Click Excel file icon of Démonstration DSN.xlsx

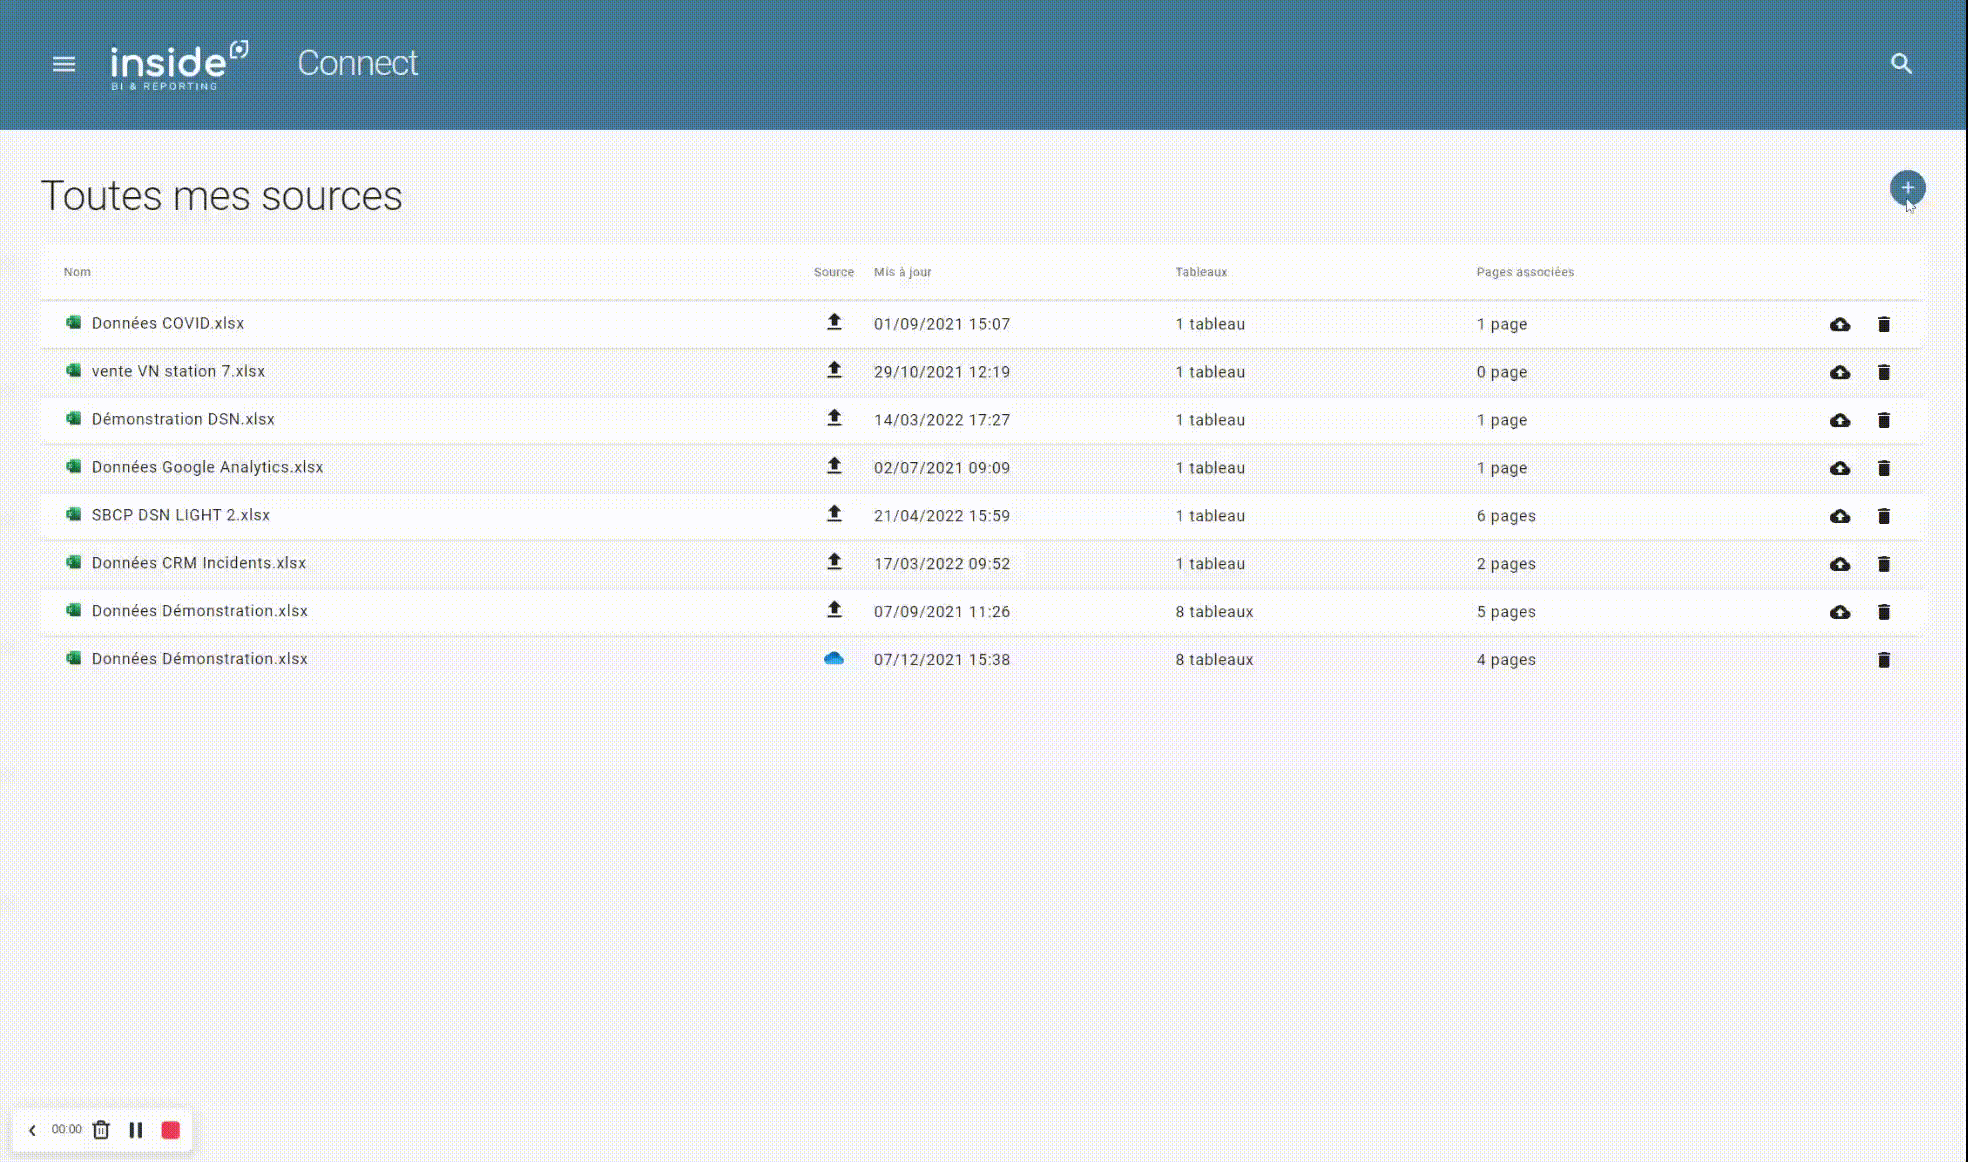(x=73, y=418)
